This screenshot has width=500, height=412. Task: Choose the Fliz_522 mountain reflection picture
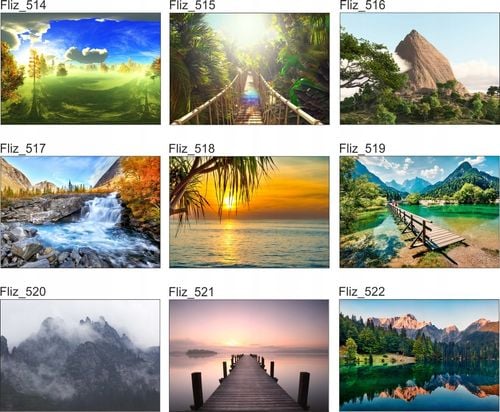419,355
